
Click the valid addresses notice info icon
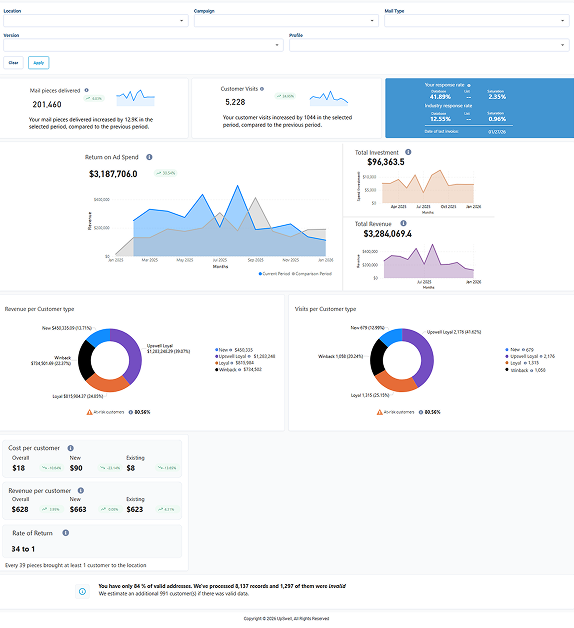(83, 592)
